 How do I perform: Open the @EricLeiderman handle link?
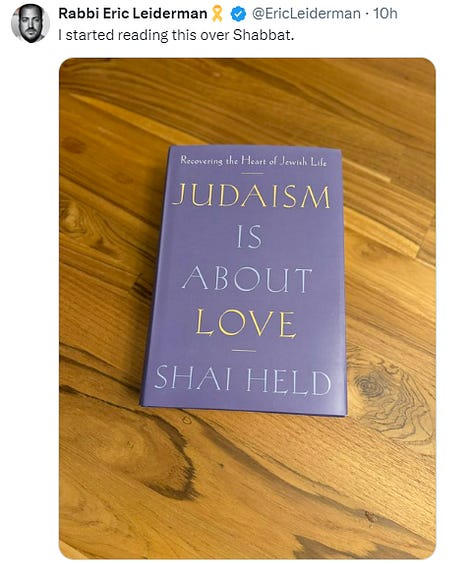pyautogui.click(x=306, y=14)
